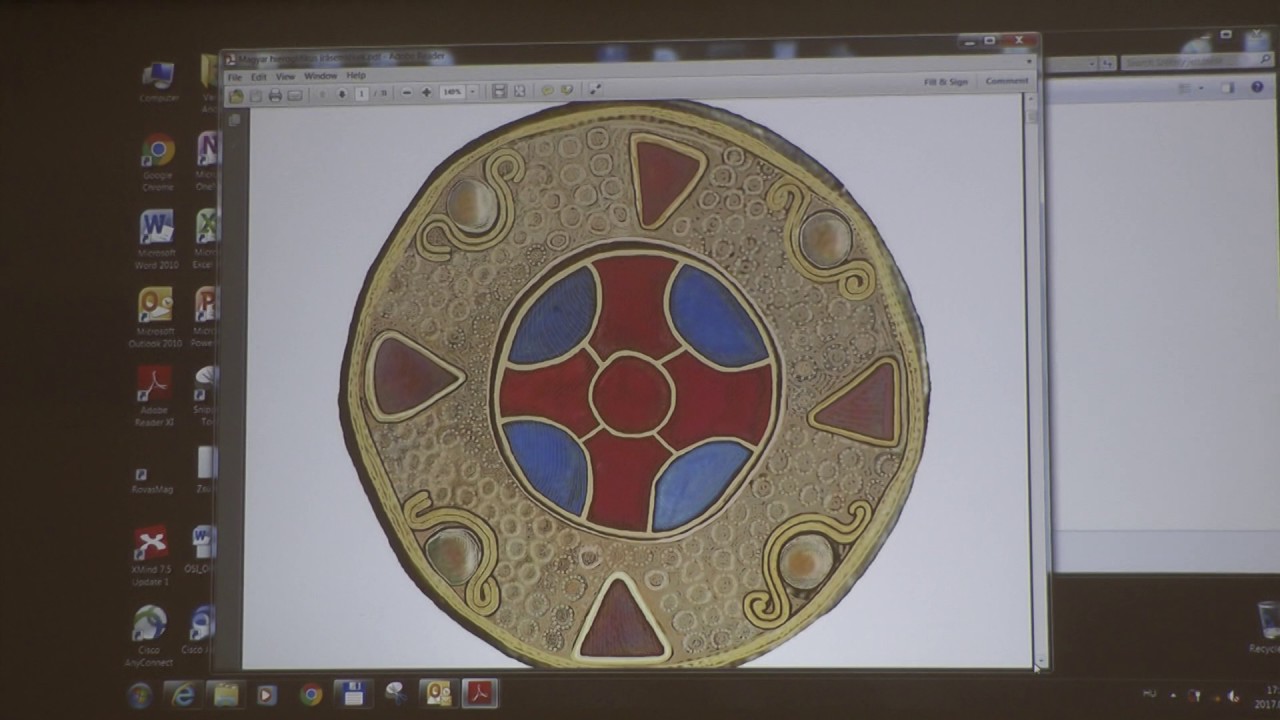
Task: Open Internet Explorer from the taskbar
Action: pos(183,695)
